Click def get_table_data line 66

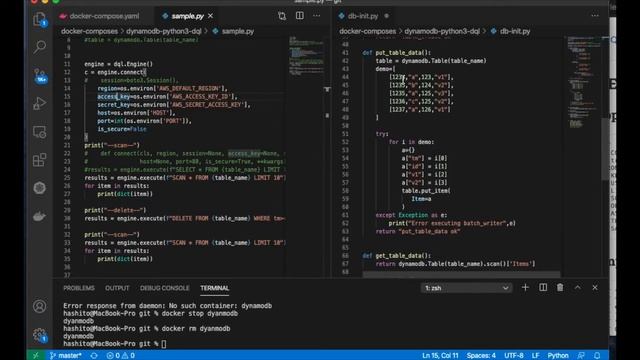click(x=396, y=256)
